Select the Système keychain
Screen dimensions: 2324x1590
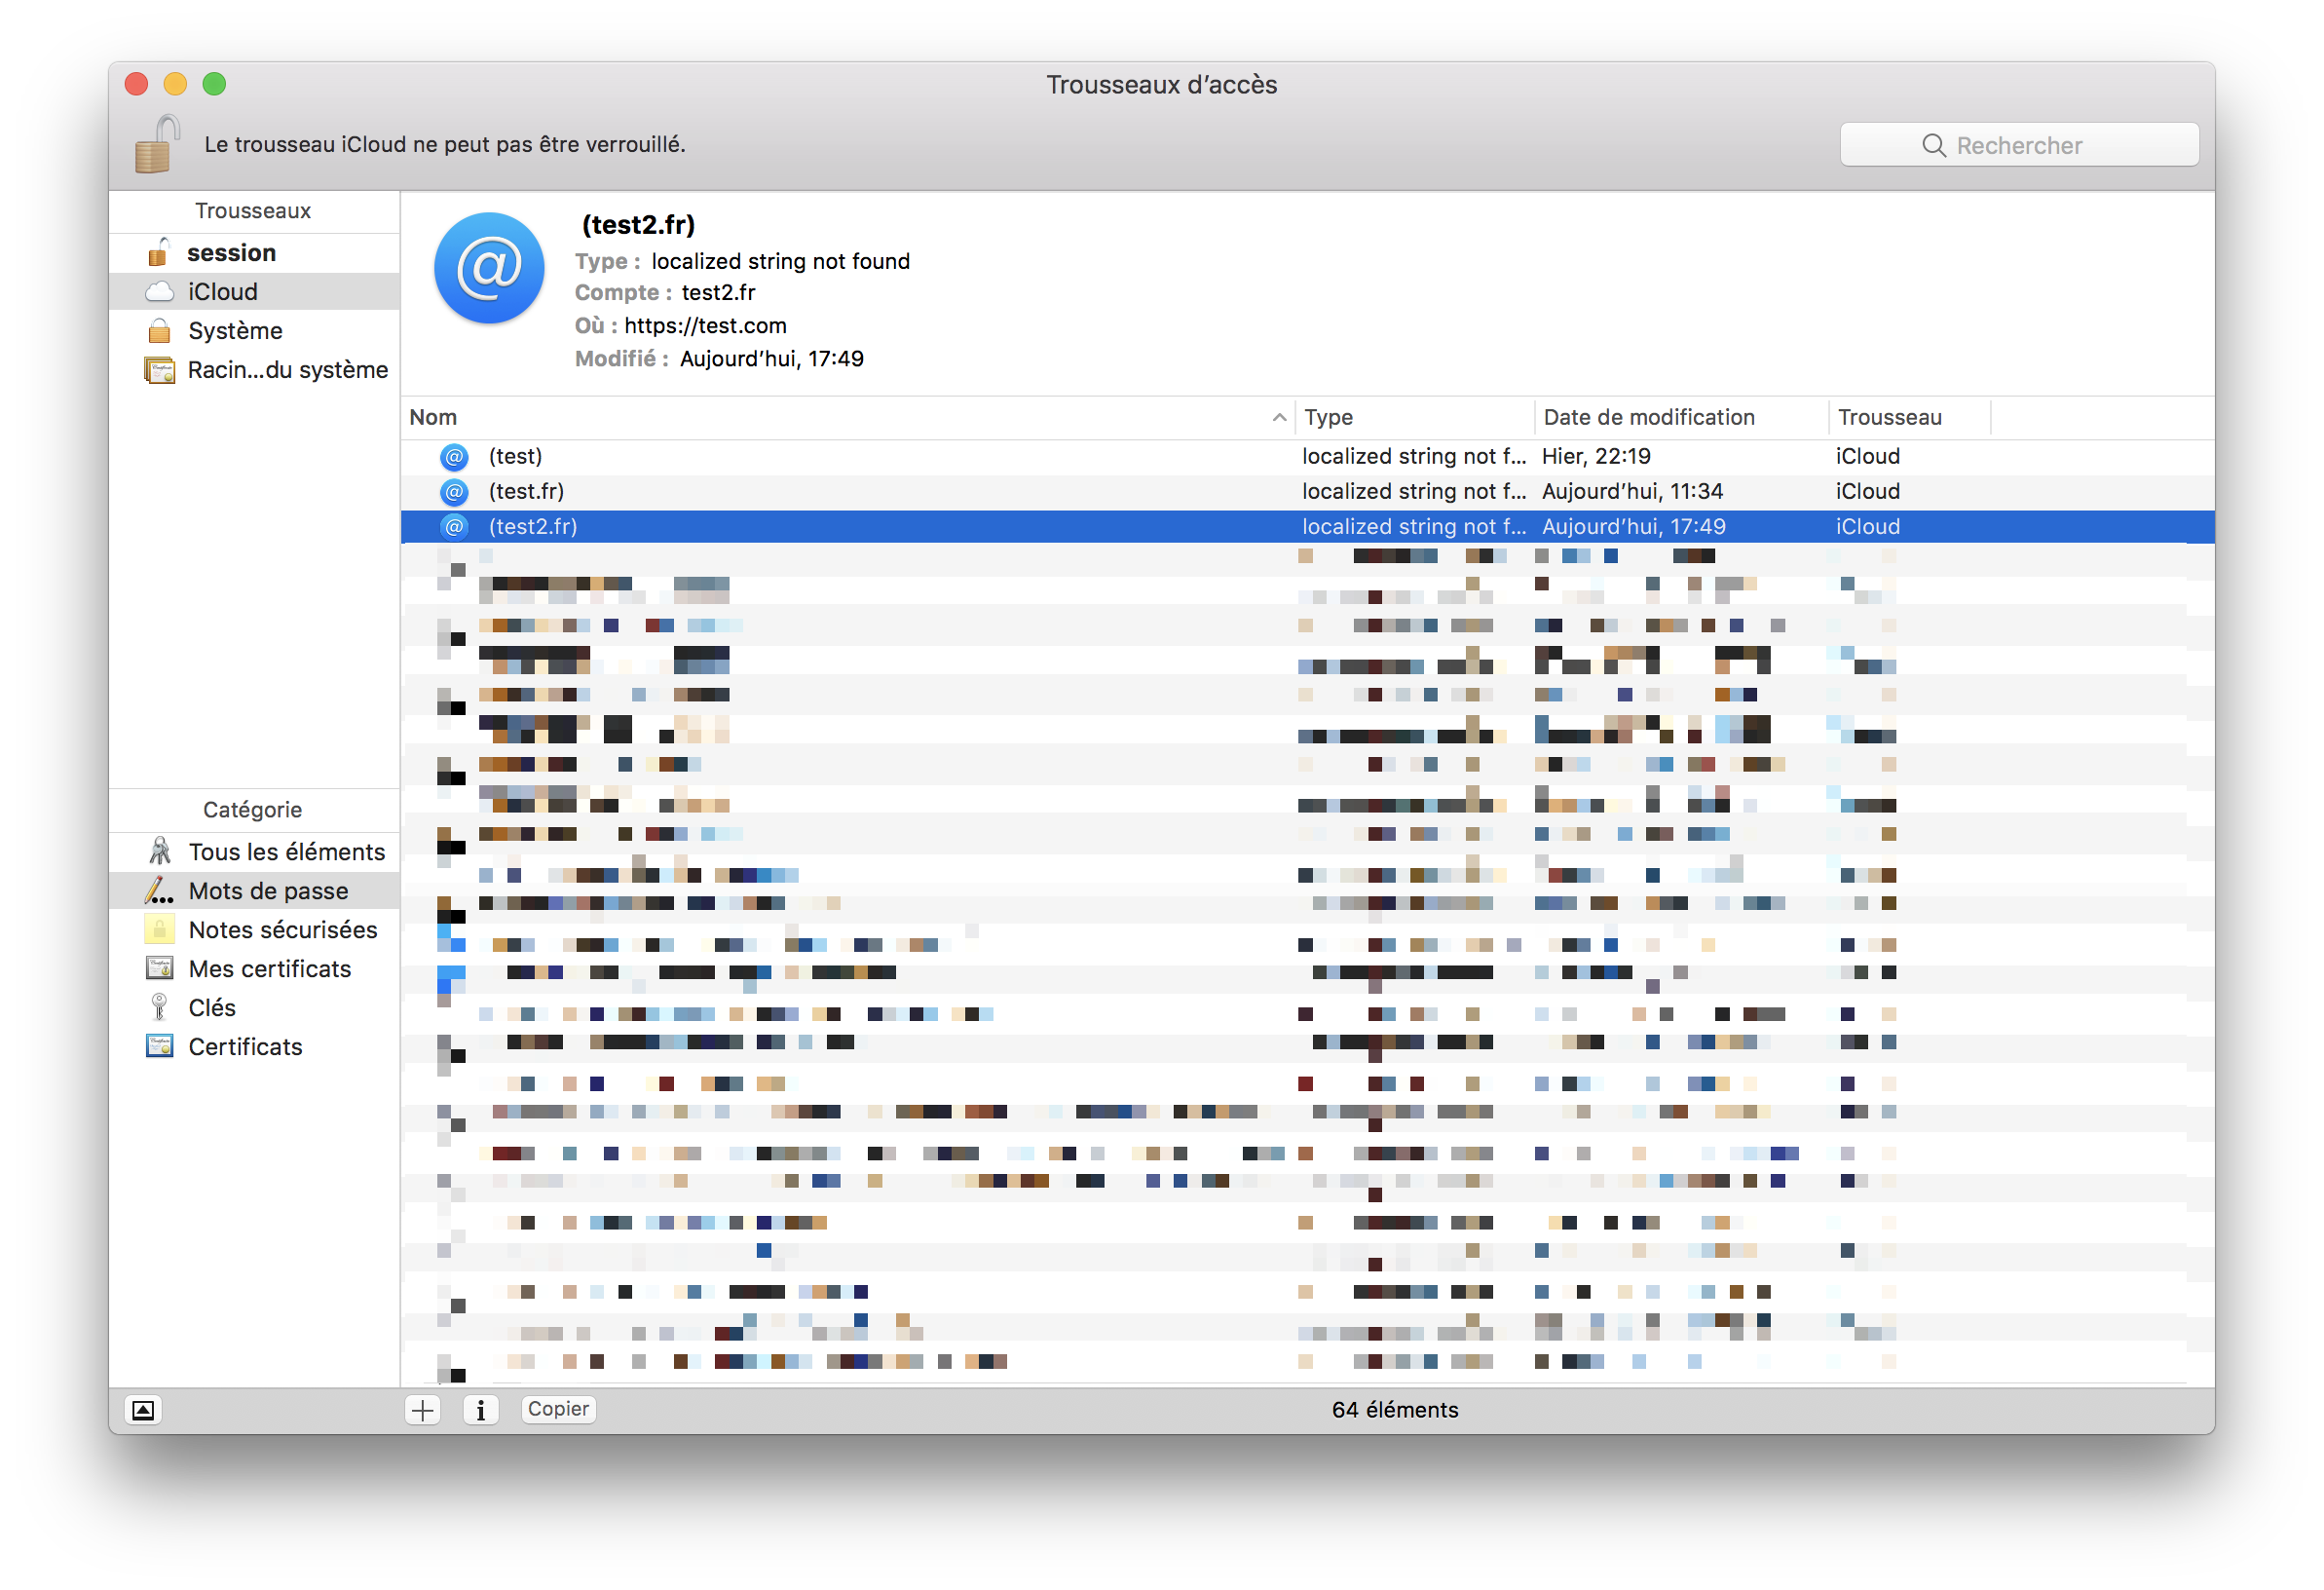point(235,331)
